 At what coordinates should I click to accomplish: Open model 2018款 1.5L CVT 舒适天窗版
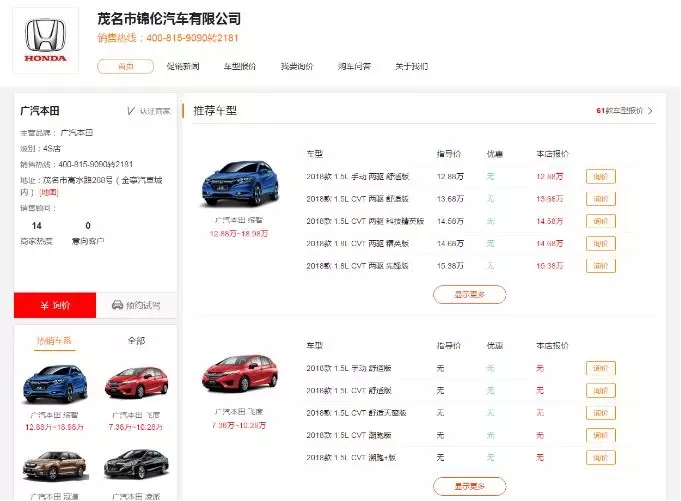click(x=356, y=413)
